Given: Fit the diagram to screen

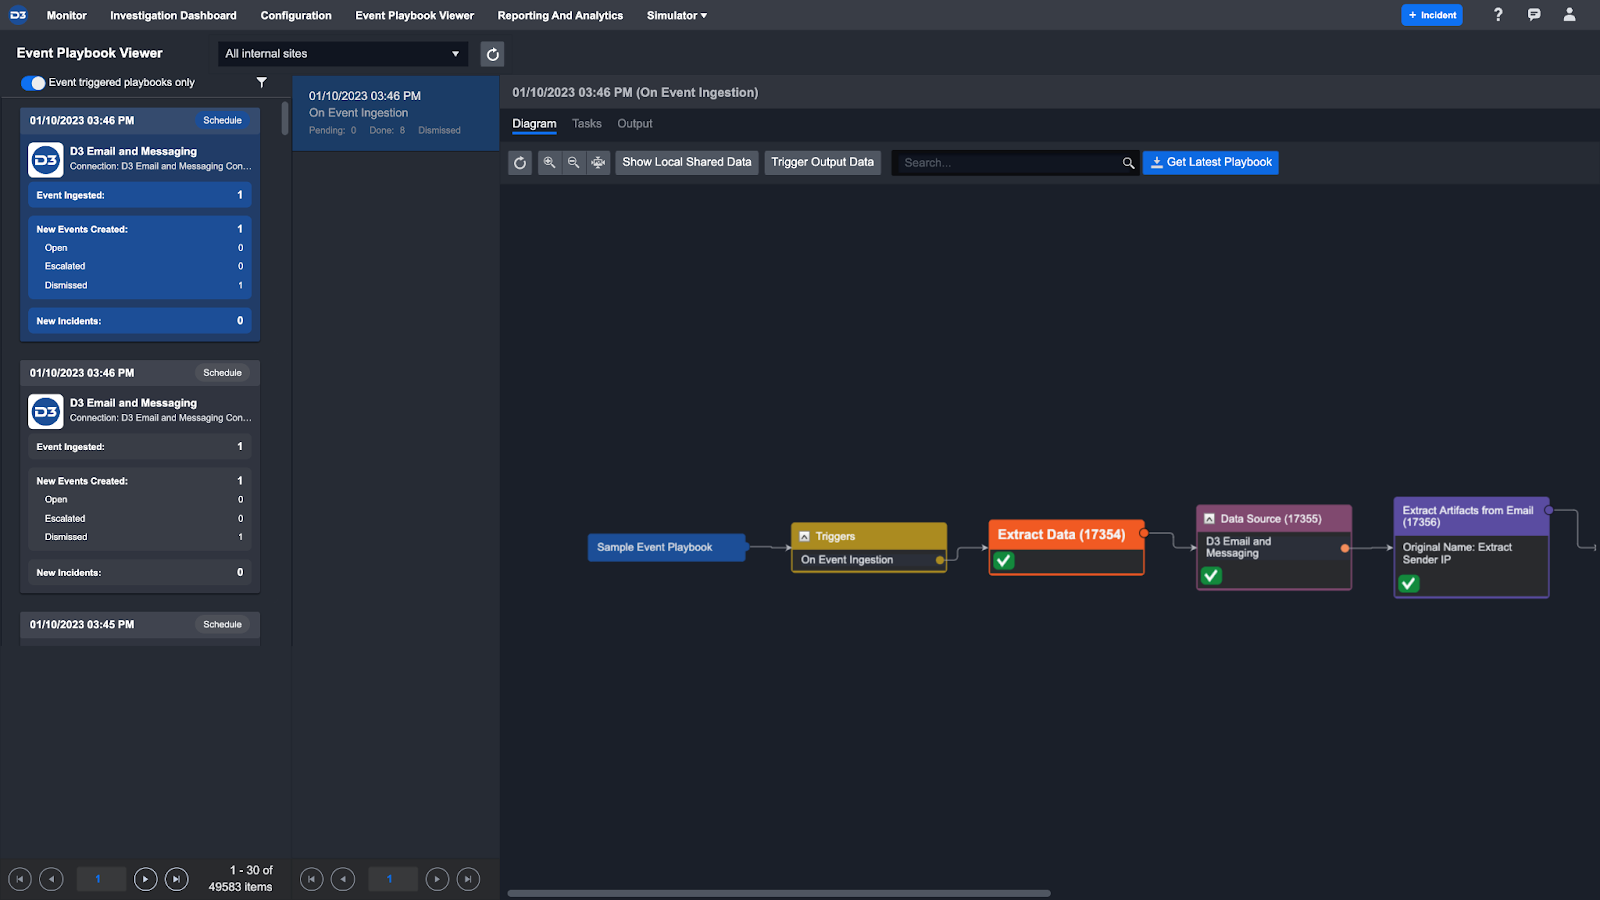Looking at the screenshot, I should point(598,162).
